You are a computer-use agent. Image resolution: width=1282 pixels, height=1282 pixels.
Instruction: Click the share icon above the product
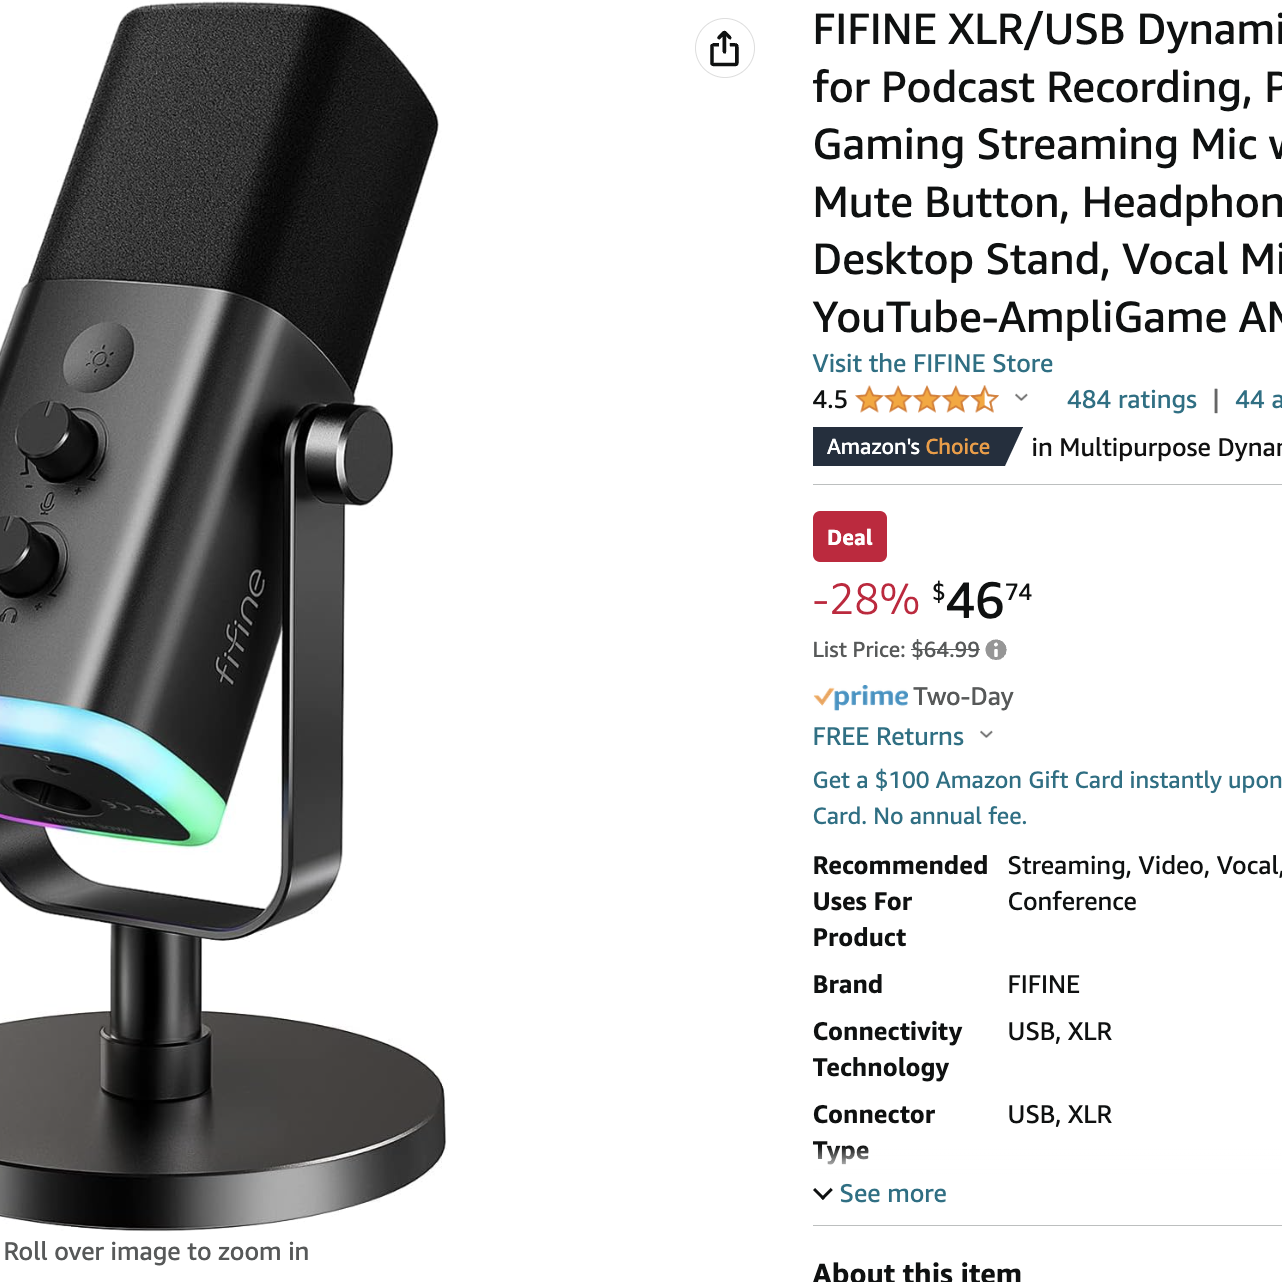(724, 48)
